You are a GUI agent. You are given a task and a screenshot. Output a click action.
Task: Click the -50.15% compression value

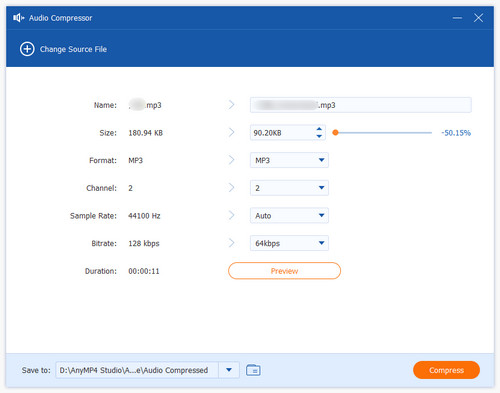(456, 133)
